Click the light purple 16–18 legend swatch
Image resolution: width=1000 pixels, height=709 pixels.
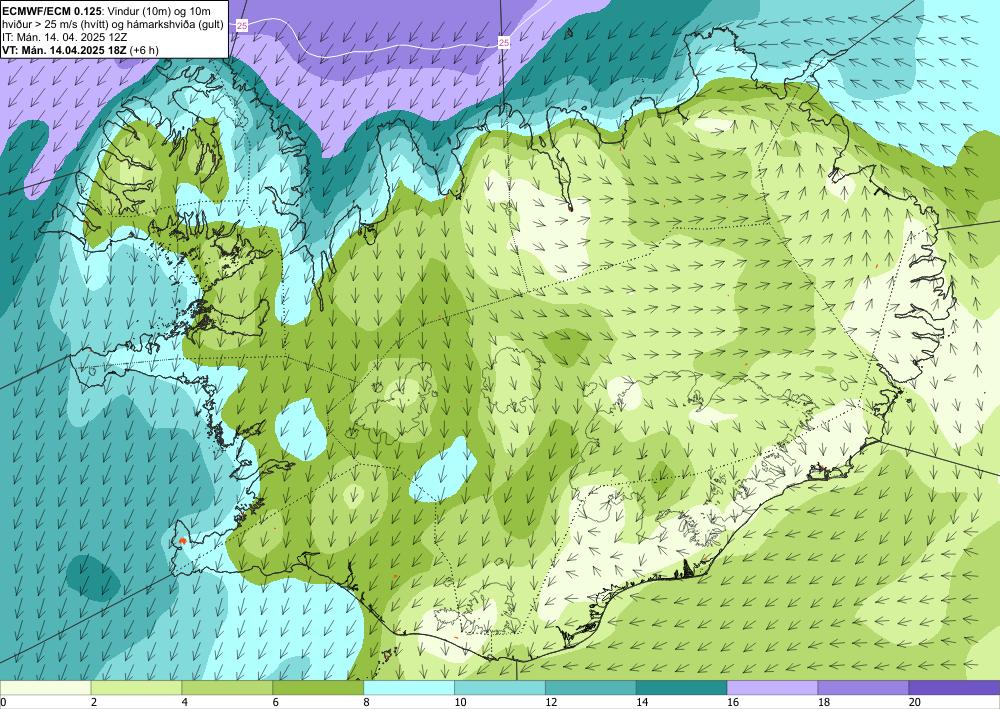pyautogui.click(x=772, y=688)
